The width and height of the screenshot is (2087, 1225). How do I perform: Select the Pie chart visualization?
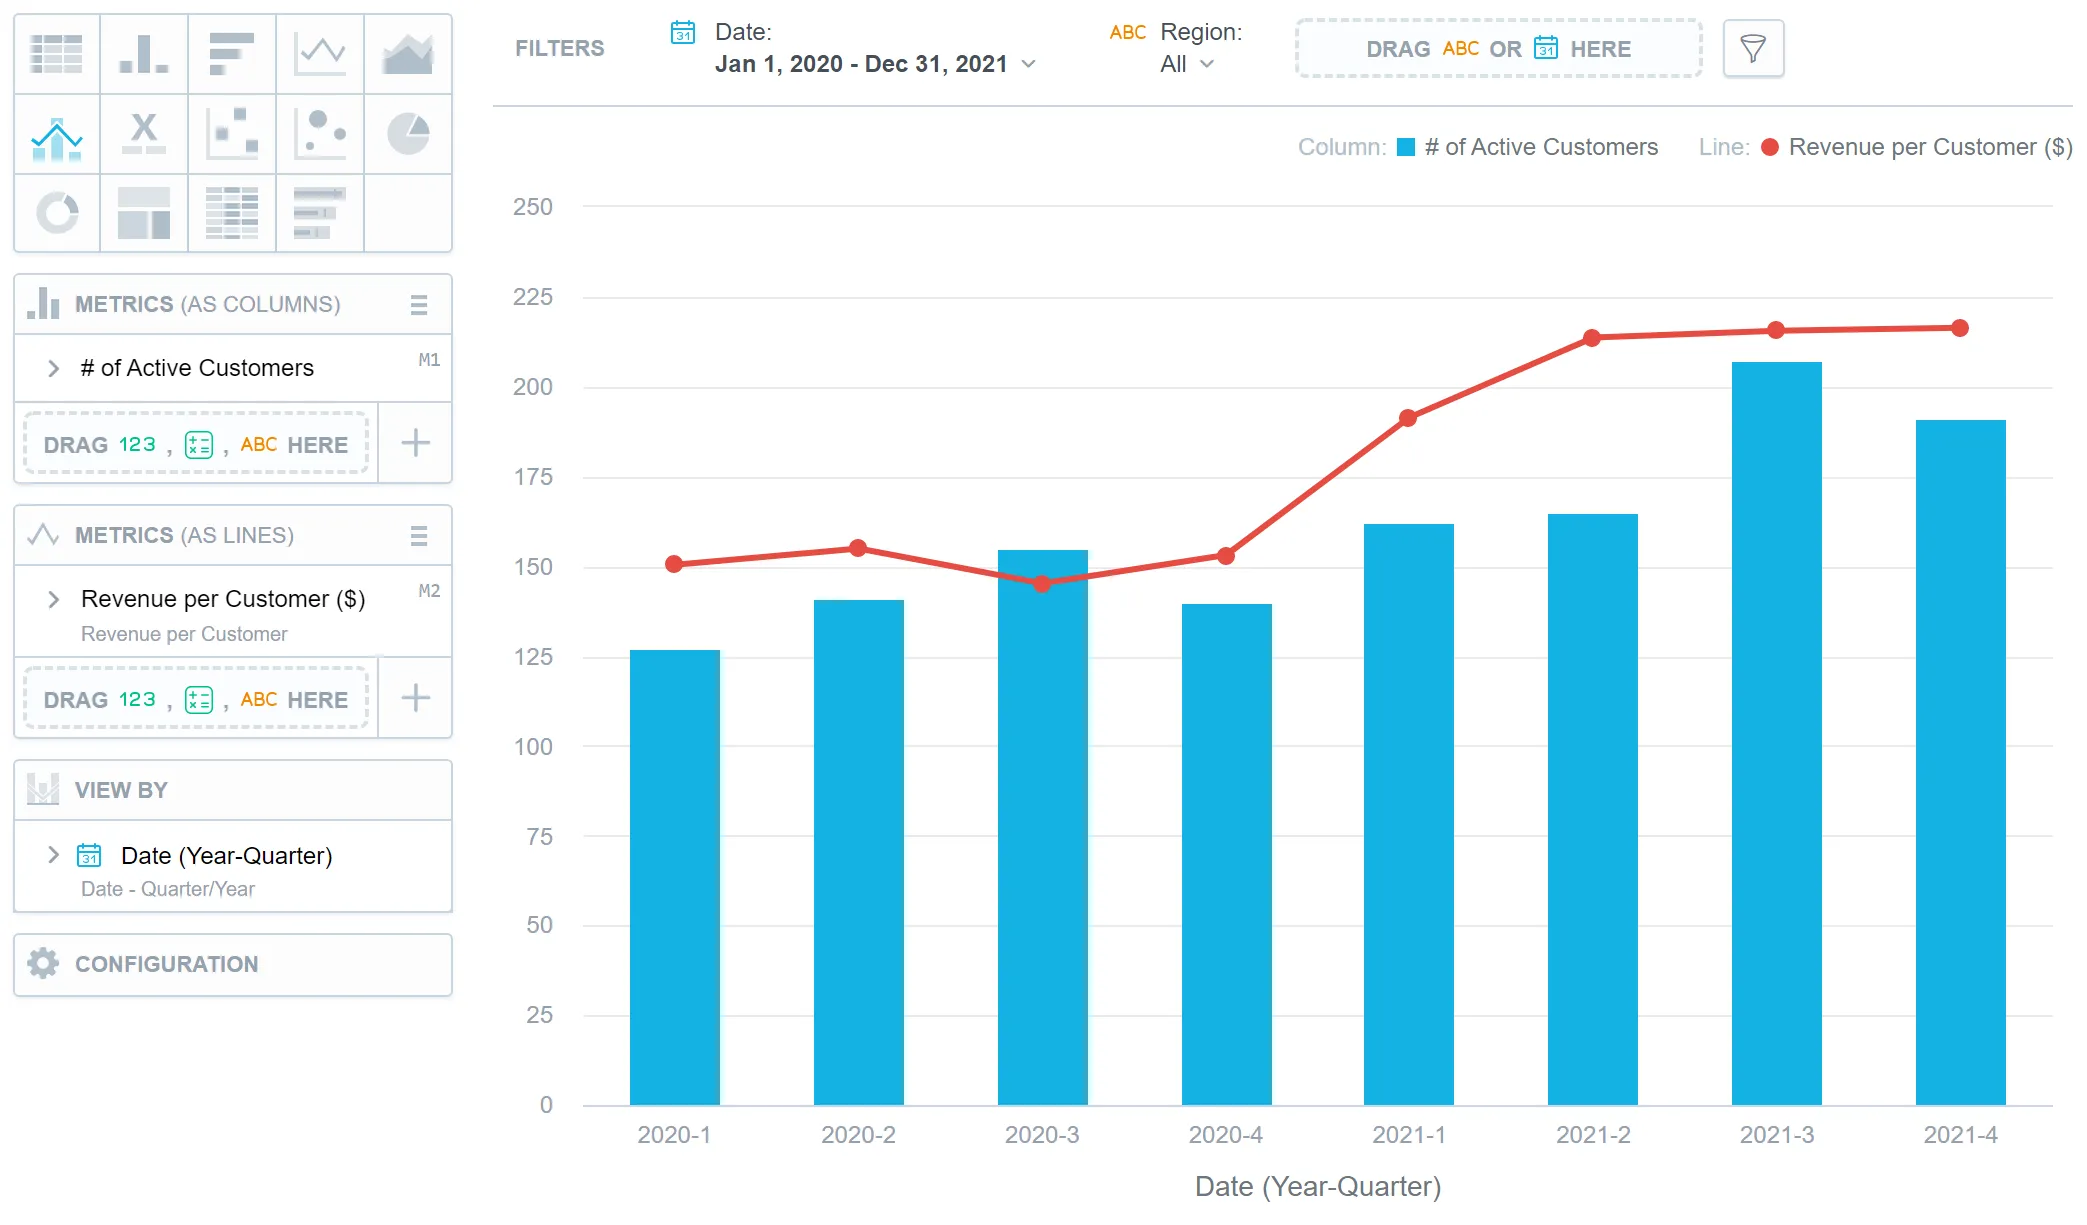[407, 133]
